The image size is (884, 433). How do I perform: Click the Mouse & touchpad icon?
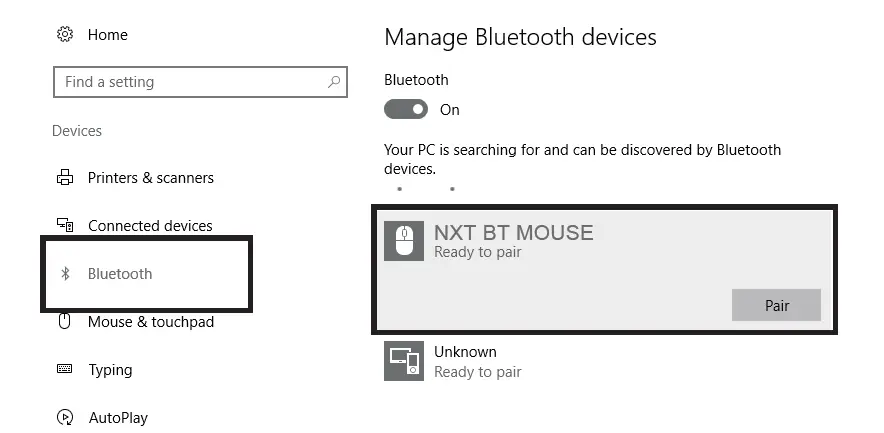pyautogui.click(x=65, y=322)
